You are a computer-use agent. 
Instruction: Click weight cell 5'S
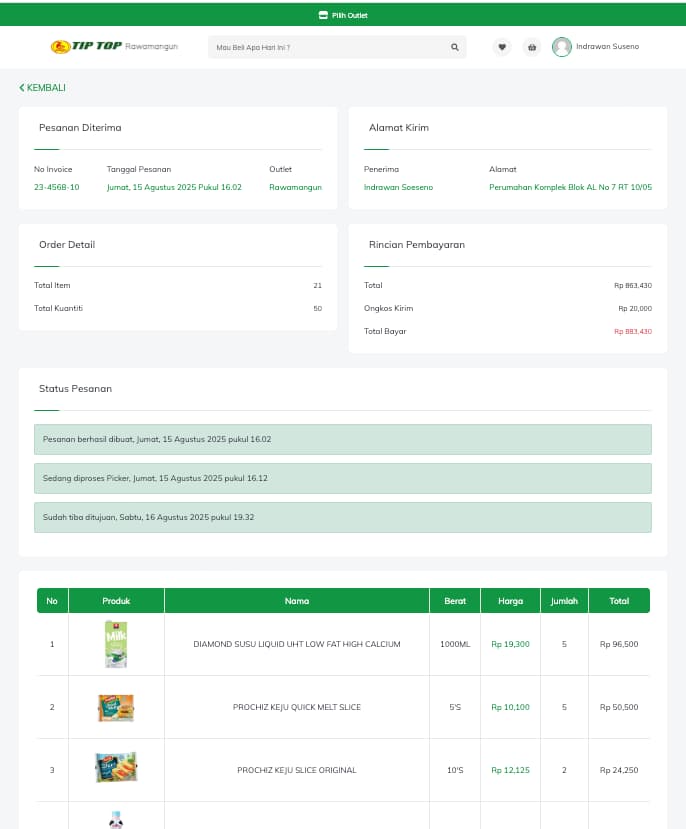click(455, 707)
